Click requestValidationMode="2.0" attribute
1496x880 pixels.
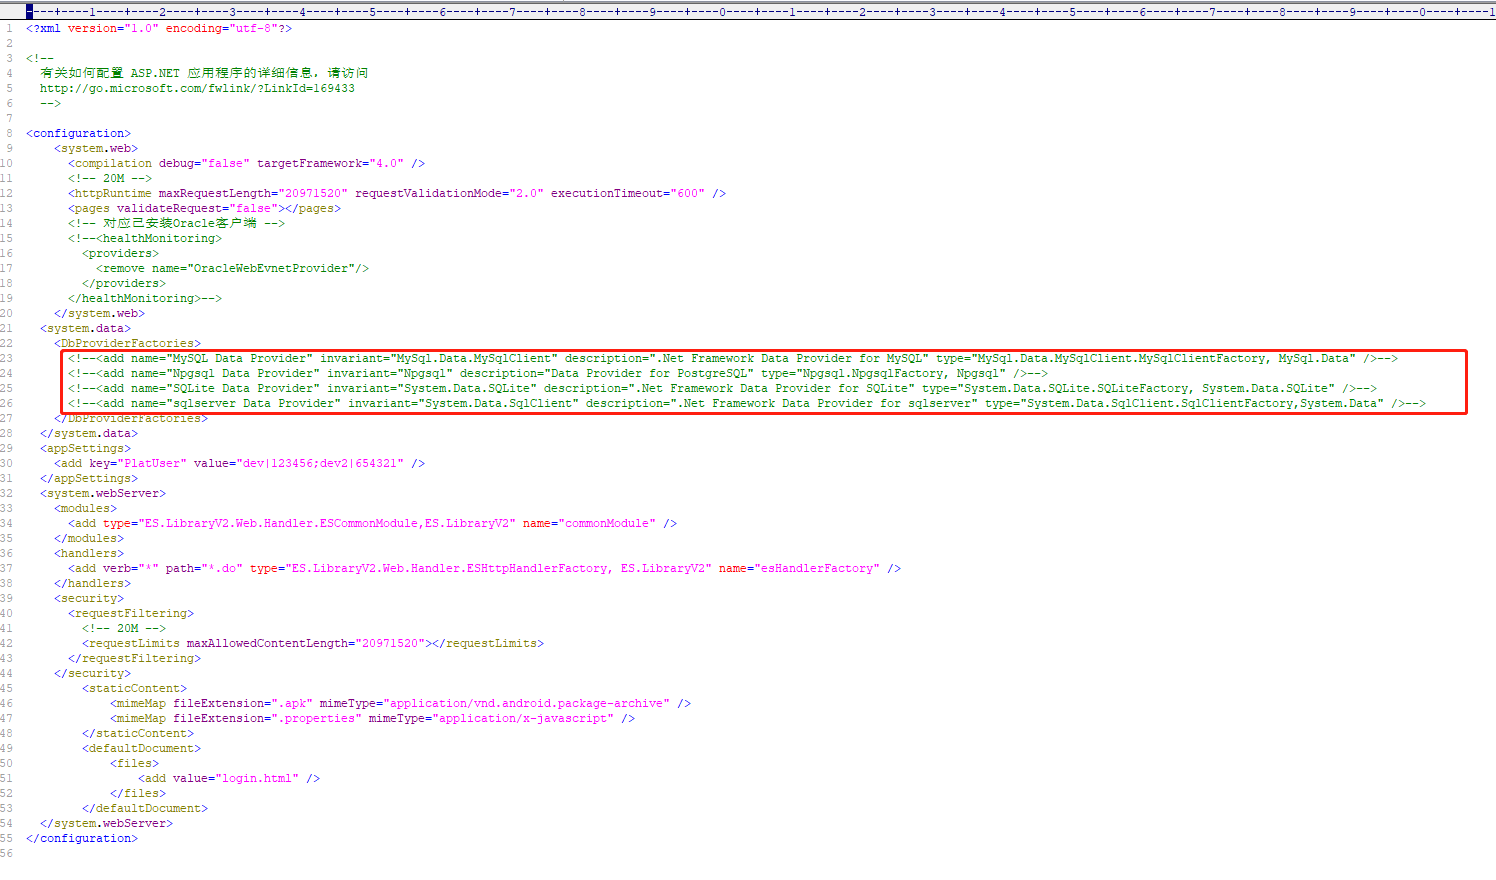coord(449,193)
